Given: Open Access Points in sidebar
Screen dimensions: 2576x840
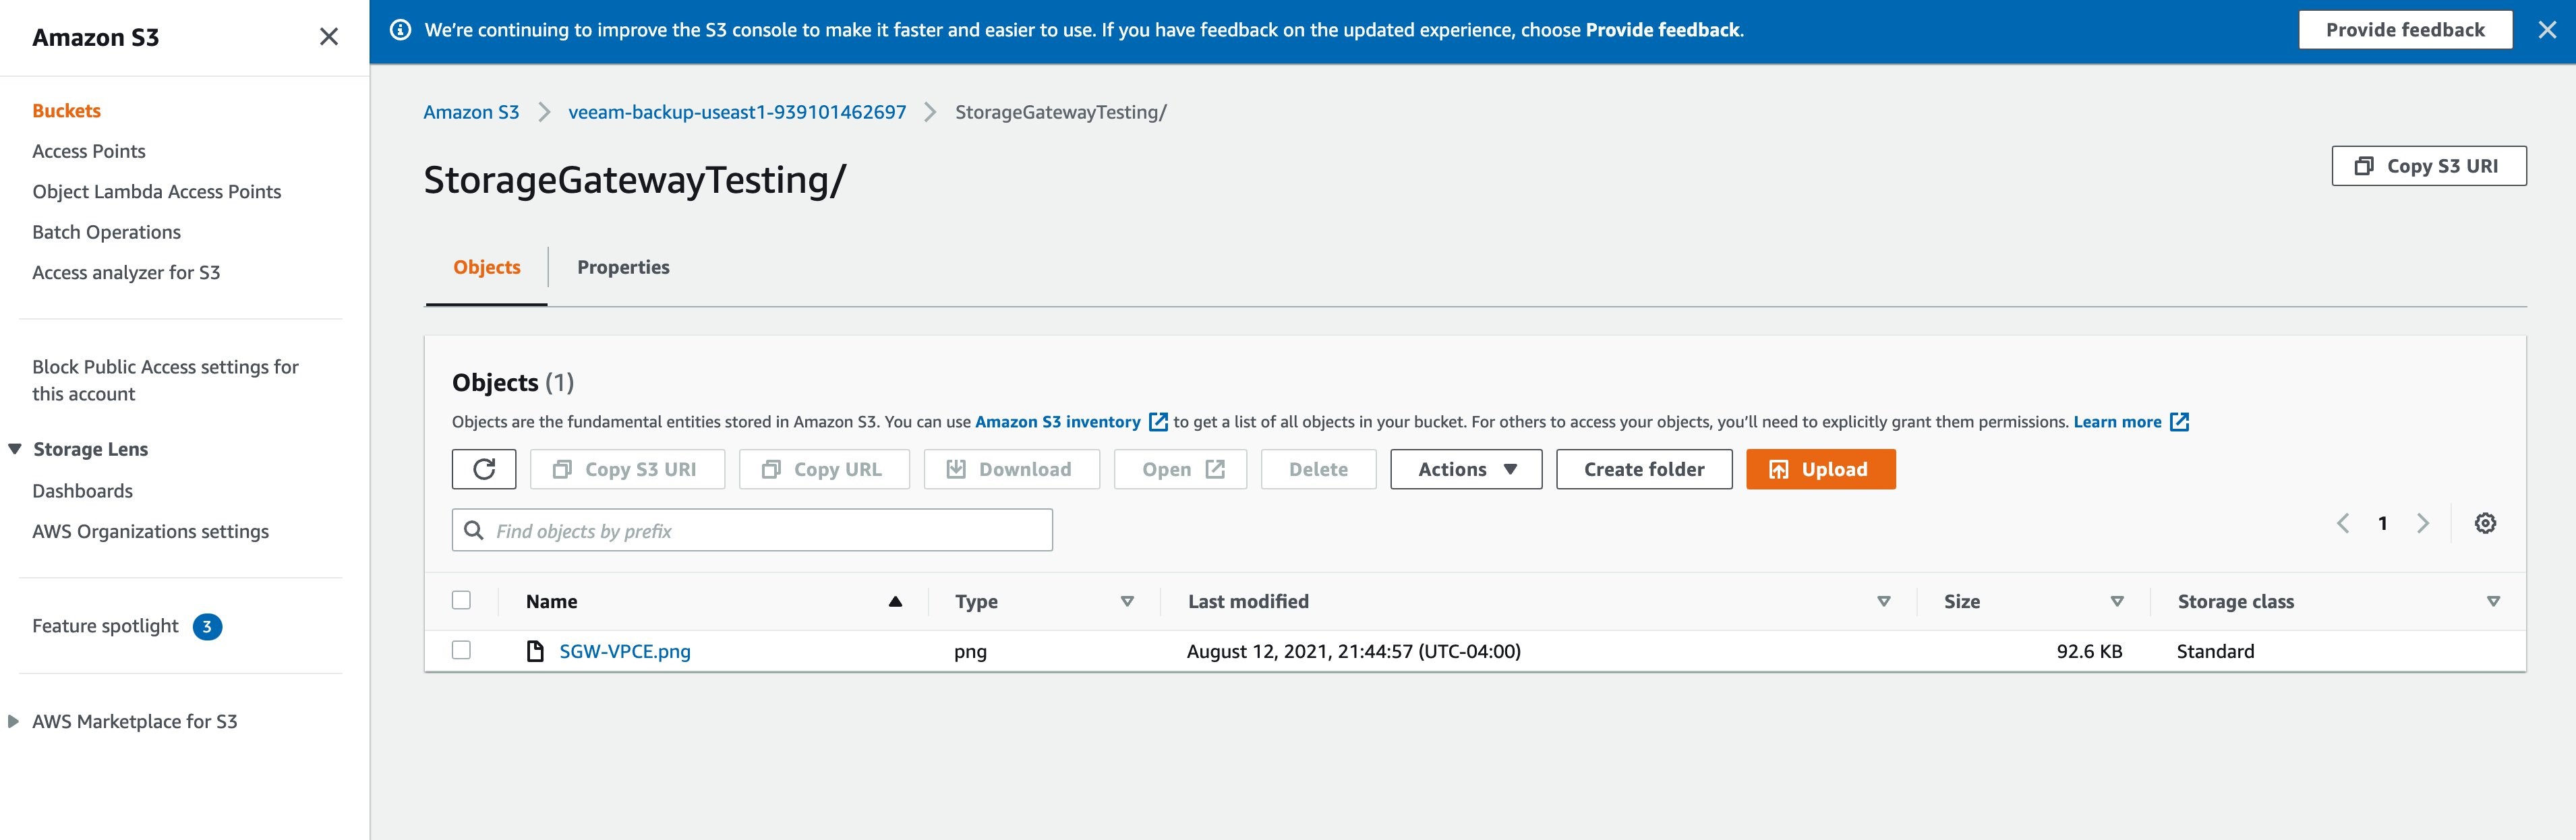Looking at the screenshot, I should tap(89, 151).
